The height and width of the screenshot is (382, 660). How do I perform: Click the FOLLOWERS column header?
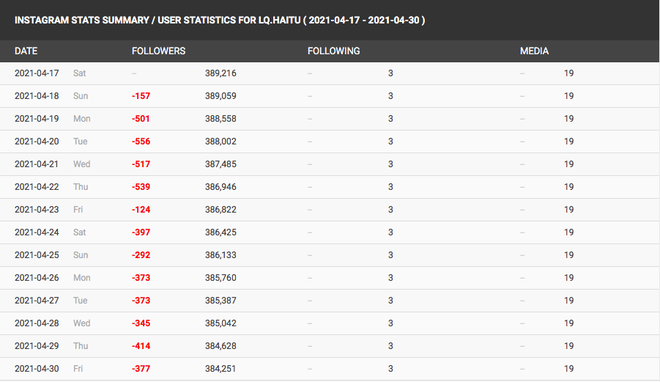pos(158,51)
